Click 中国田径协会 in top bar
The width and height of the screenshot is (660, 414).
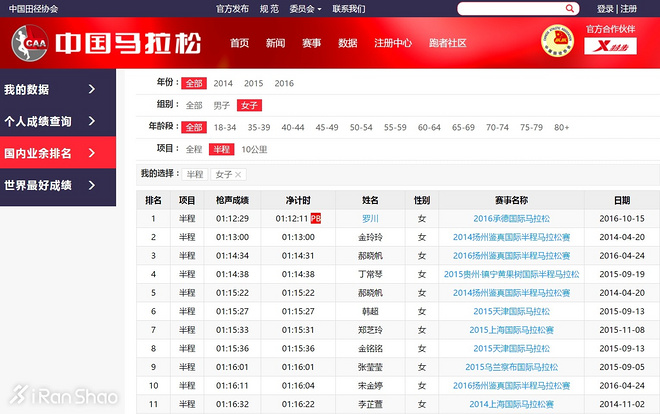click(33, 9)
